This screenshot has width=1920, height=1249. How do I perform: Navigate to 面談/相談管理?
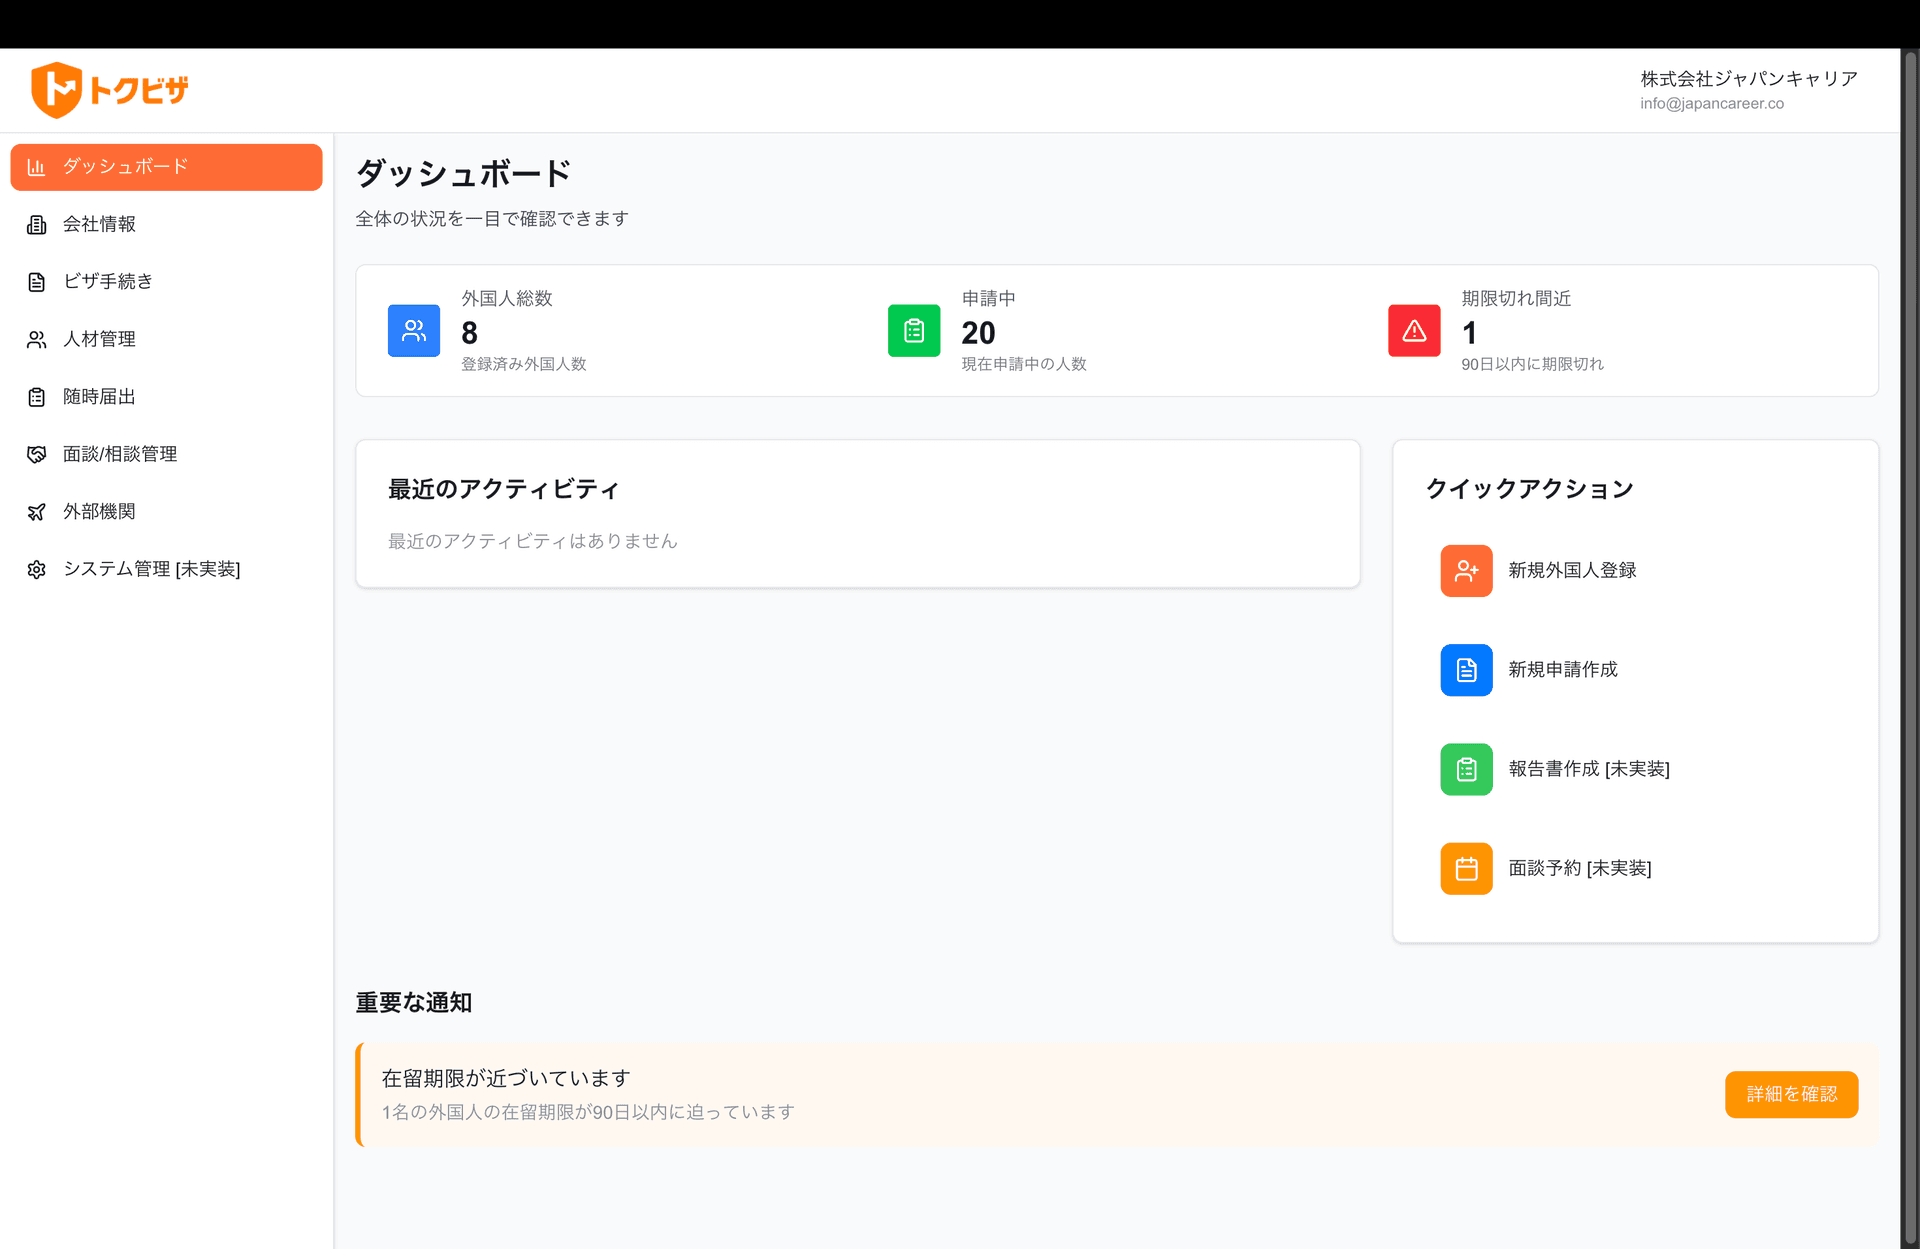coord(120,453)
